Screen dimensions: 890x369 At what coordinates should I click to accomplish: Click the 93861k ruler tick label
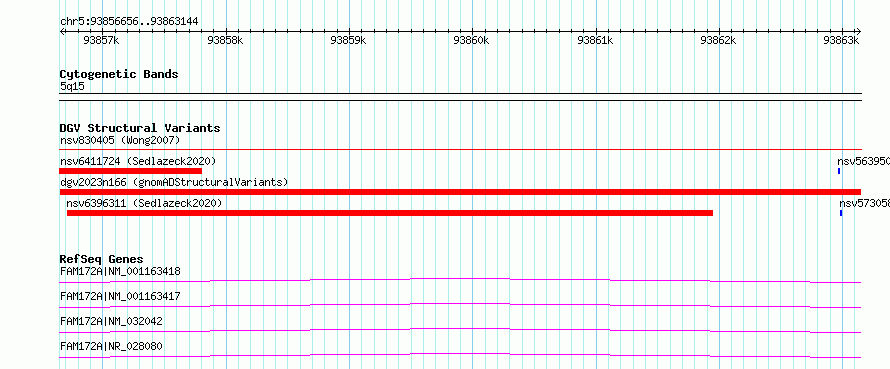(x=595, y=40)
